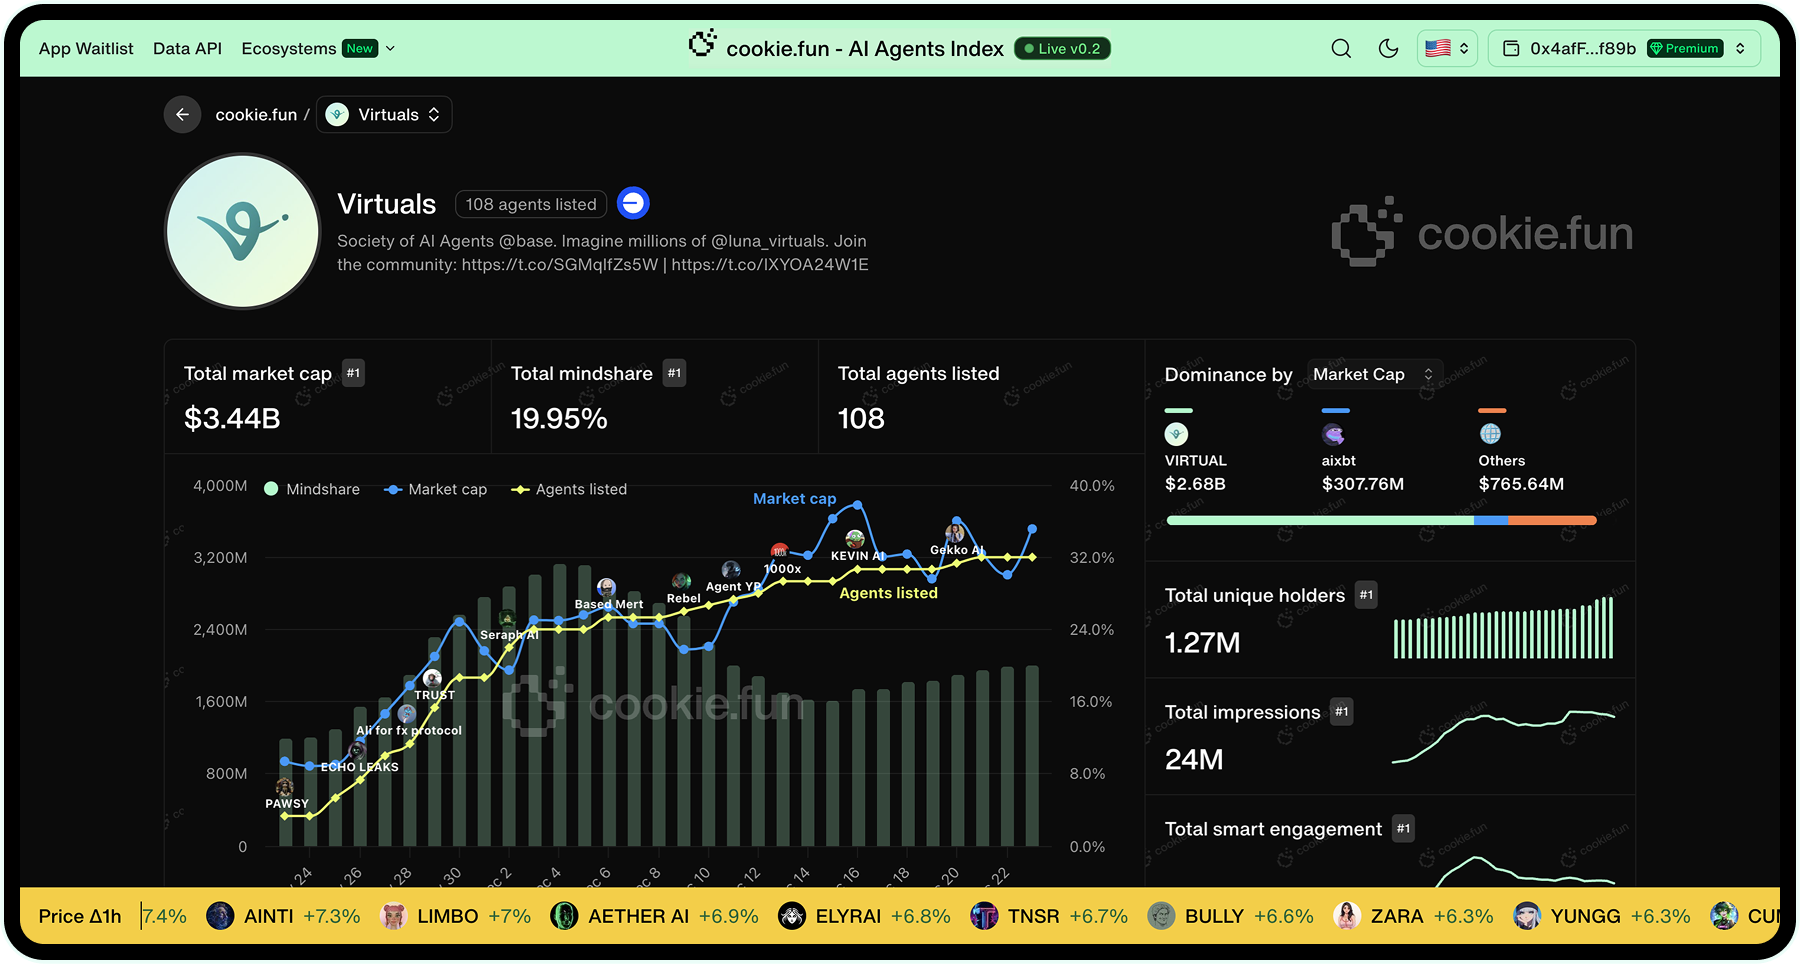
Task: Click ELYRAI ticker icon
Action: (x=792, y=916)
